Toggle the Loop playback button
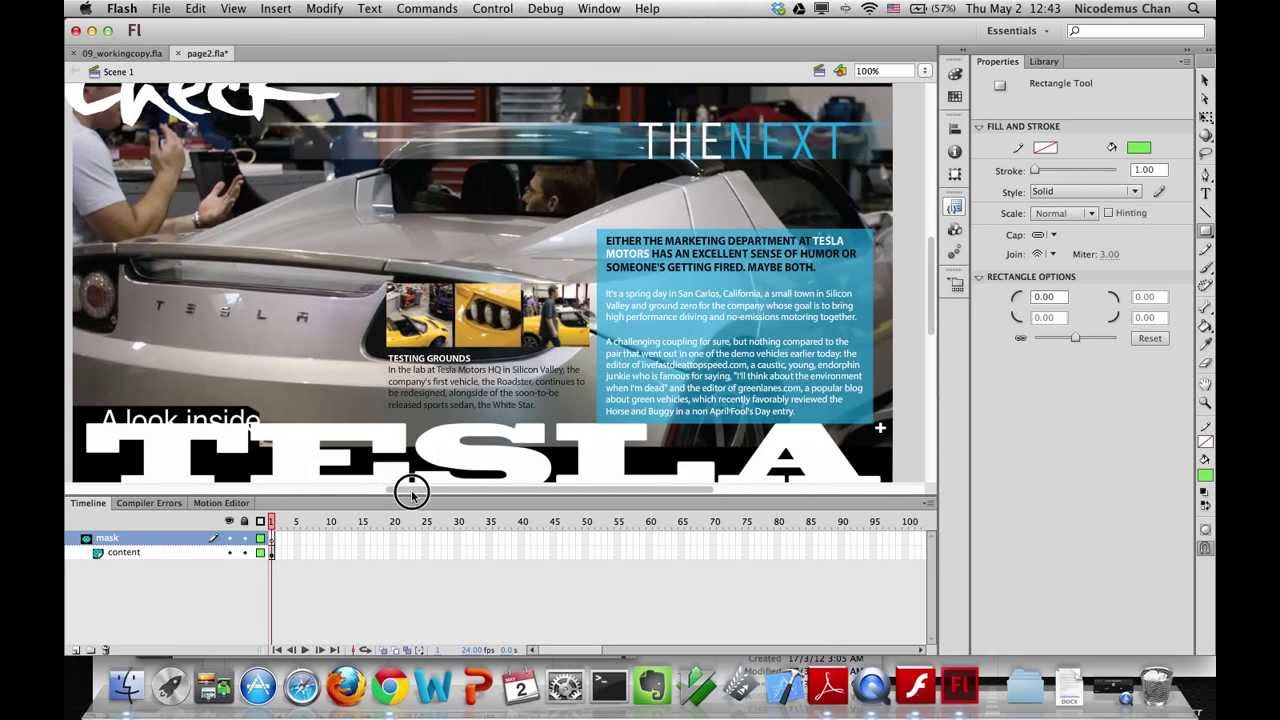The width and height of the screenshot is (1280, 720). click(x=366, y=650)
